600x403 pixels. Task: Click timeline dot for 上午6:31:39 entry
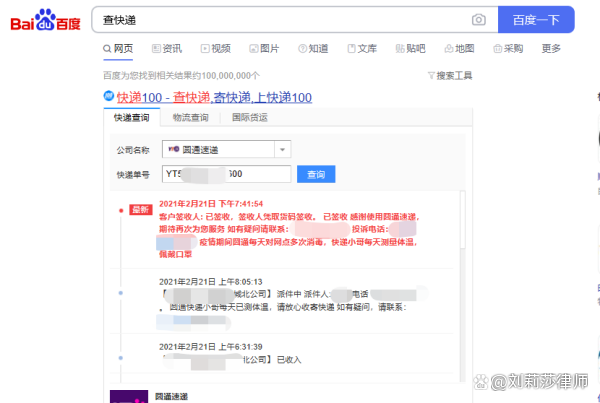121,358
